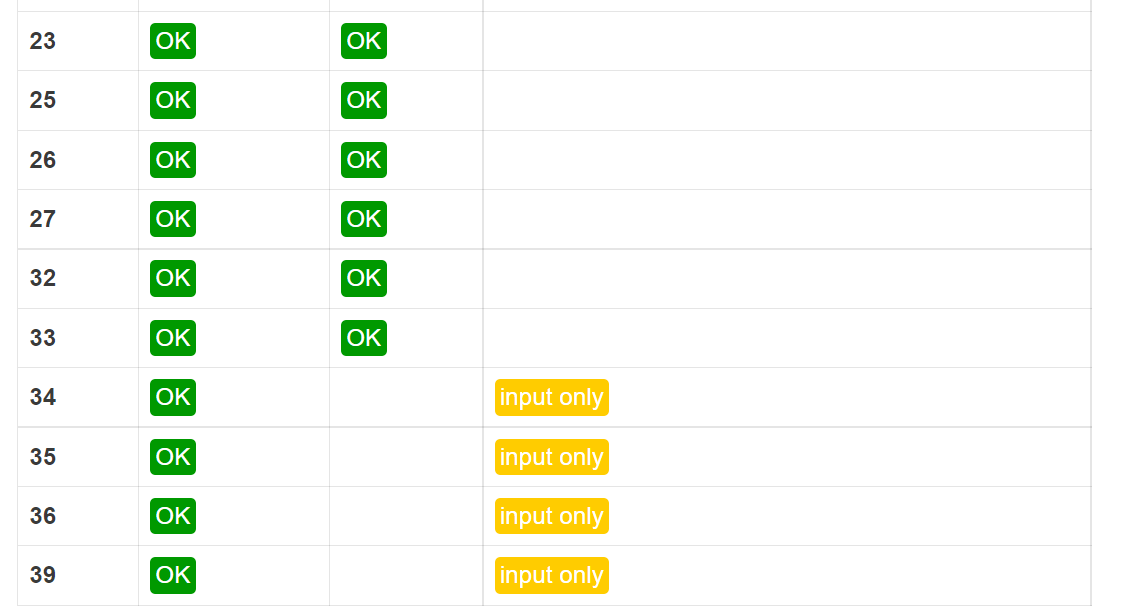Image resolution: width=1121 pixels, height=612 pixels.
Task: Click the pin number 23 cell
Action: [43, 41]
